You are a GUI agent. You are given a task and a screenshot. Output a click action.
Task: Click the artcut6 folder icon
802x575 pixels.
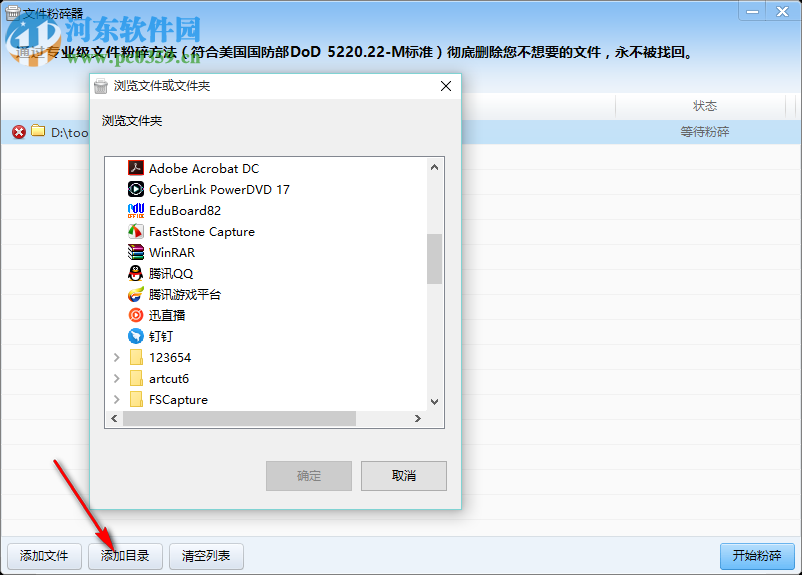click(136, 378)
